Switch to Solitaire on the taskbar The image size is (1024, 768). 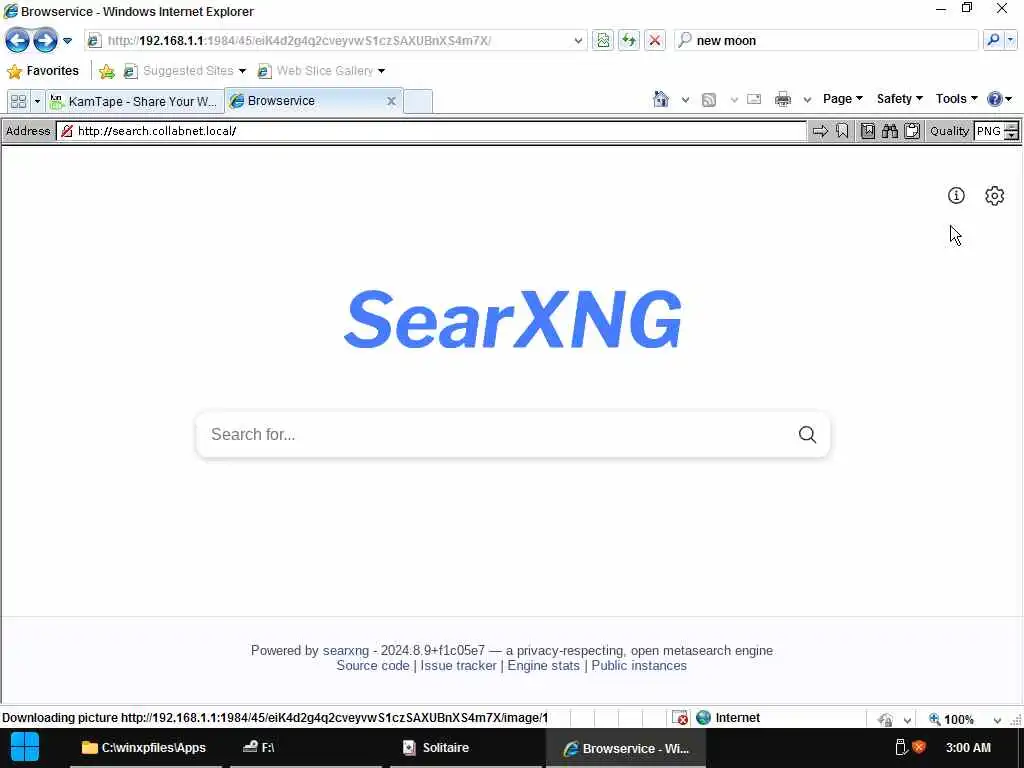pos(466,748)
